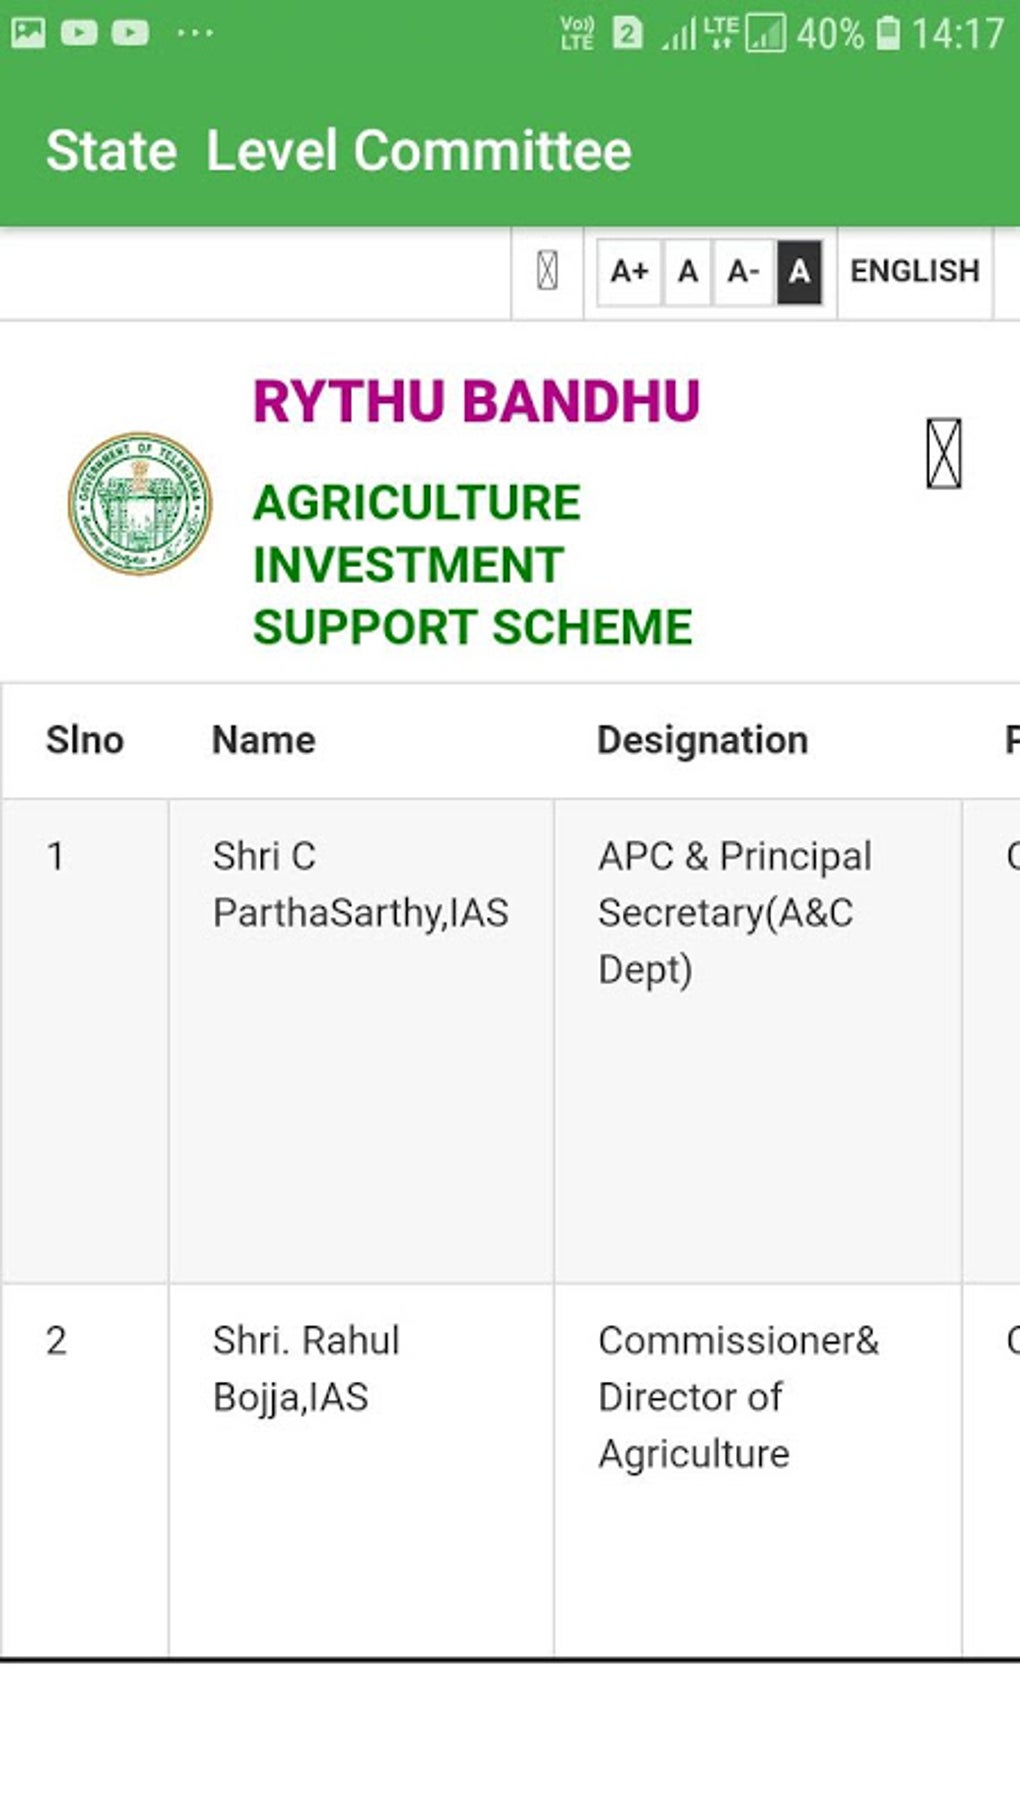Open the gallery notification icon in status bar

tap(28, 33)
